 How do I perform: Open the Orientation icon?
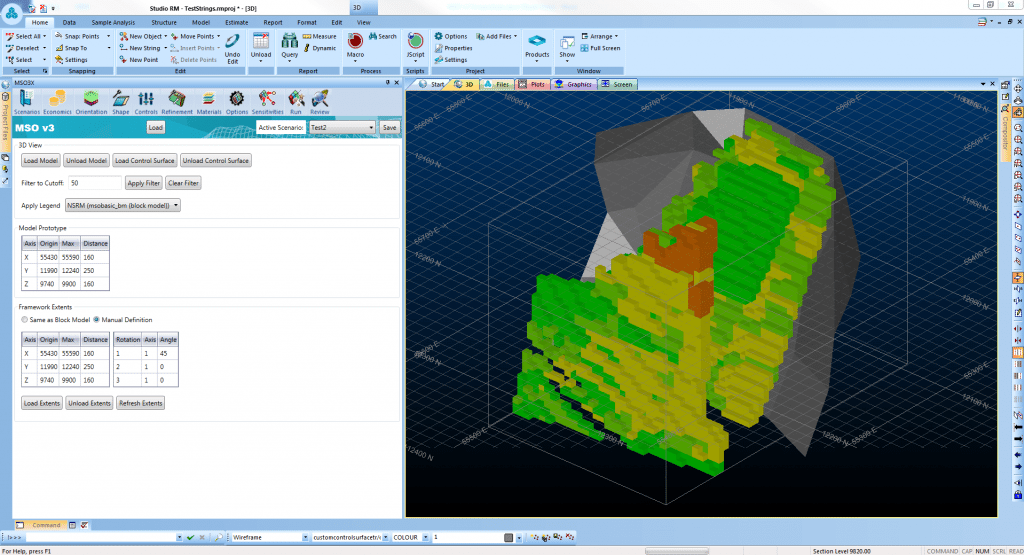point(91,102)
